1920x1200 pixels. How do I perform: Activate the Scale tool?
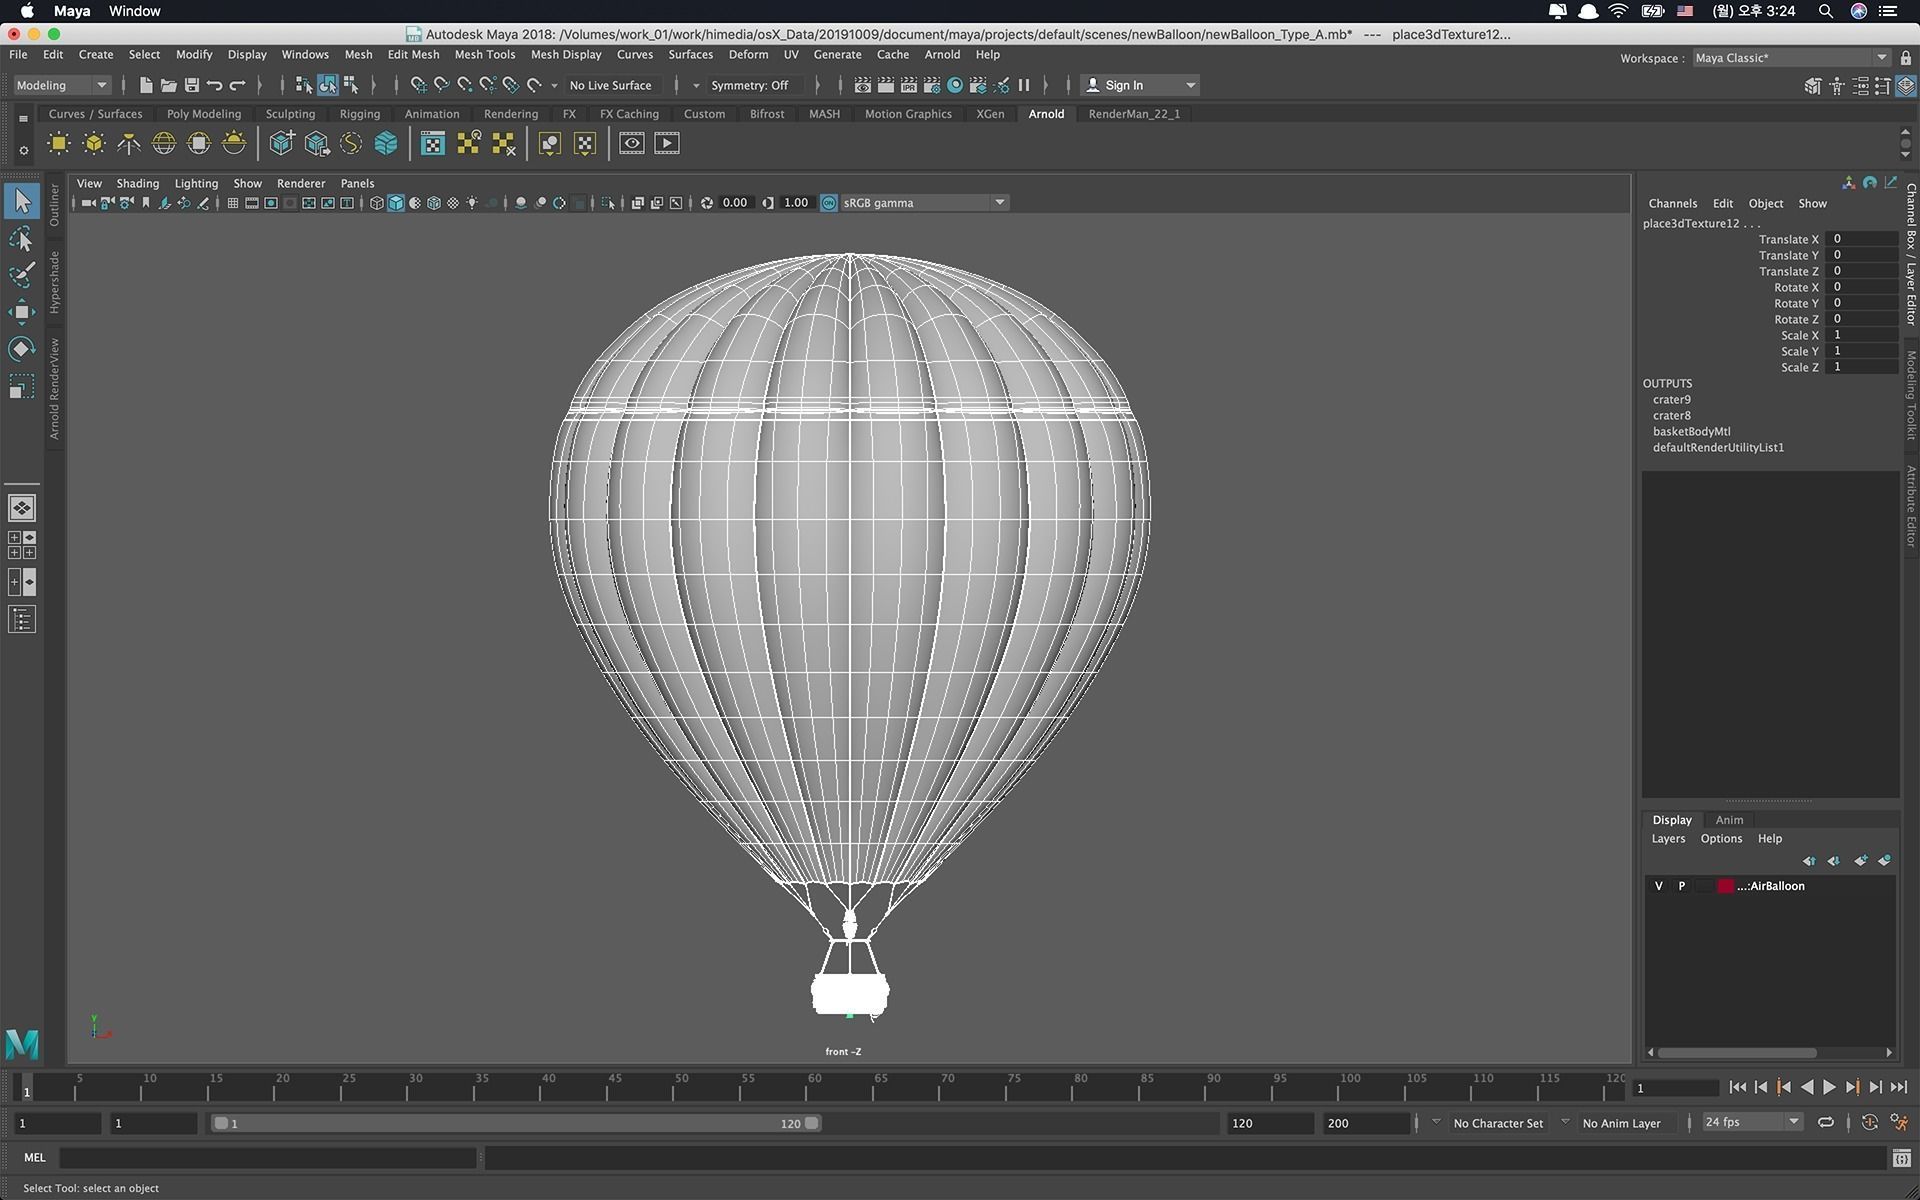[21, 386]
